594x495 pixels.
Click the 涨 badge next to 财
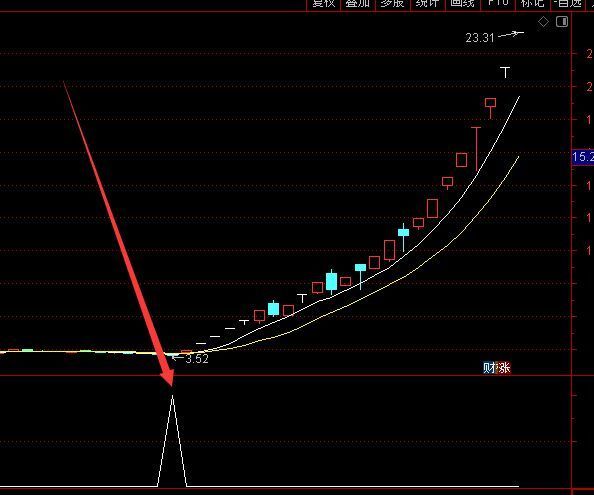click(x=504, y=368)
